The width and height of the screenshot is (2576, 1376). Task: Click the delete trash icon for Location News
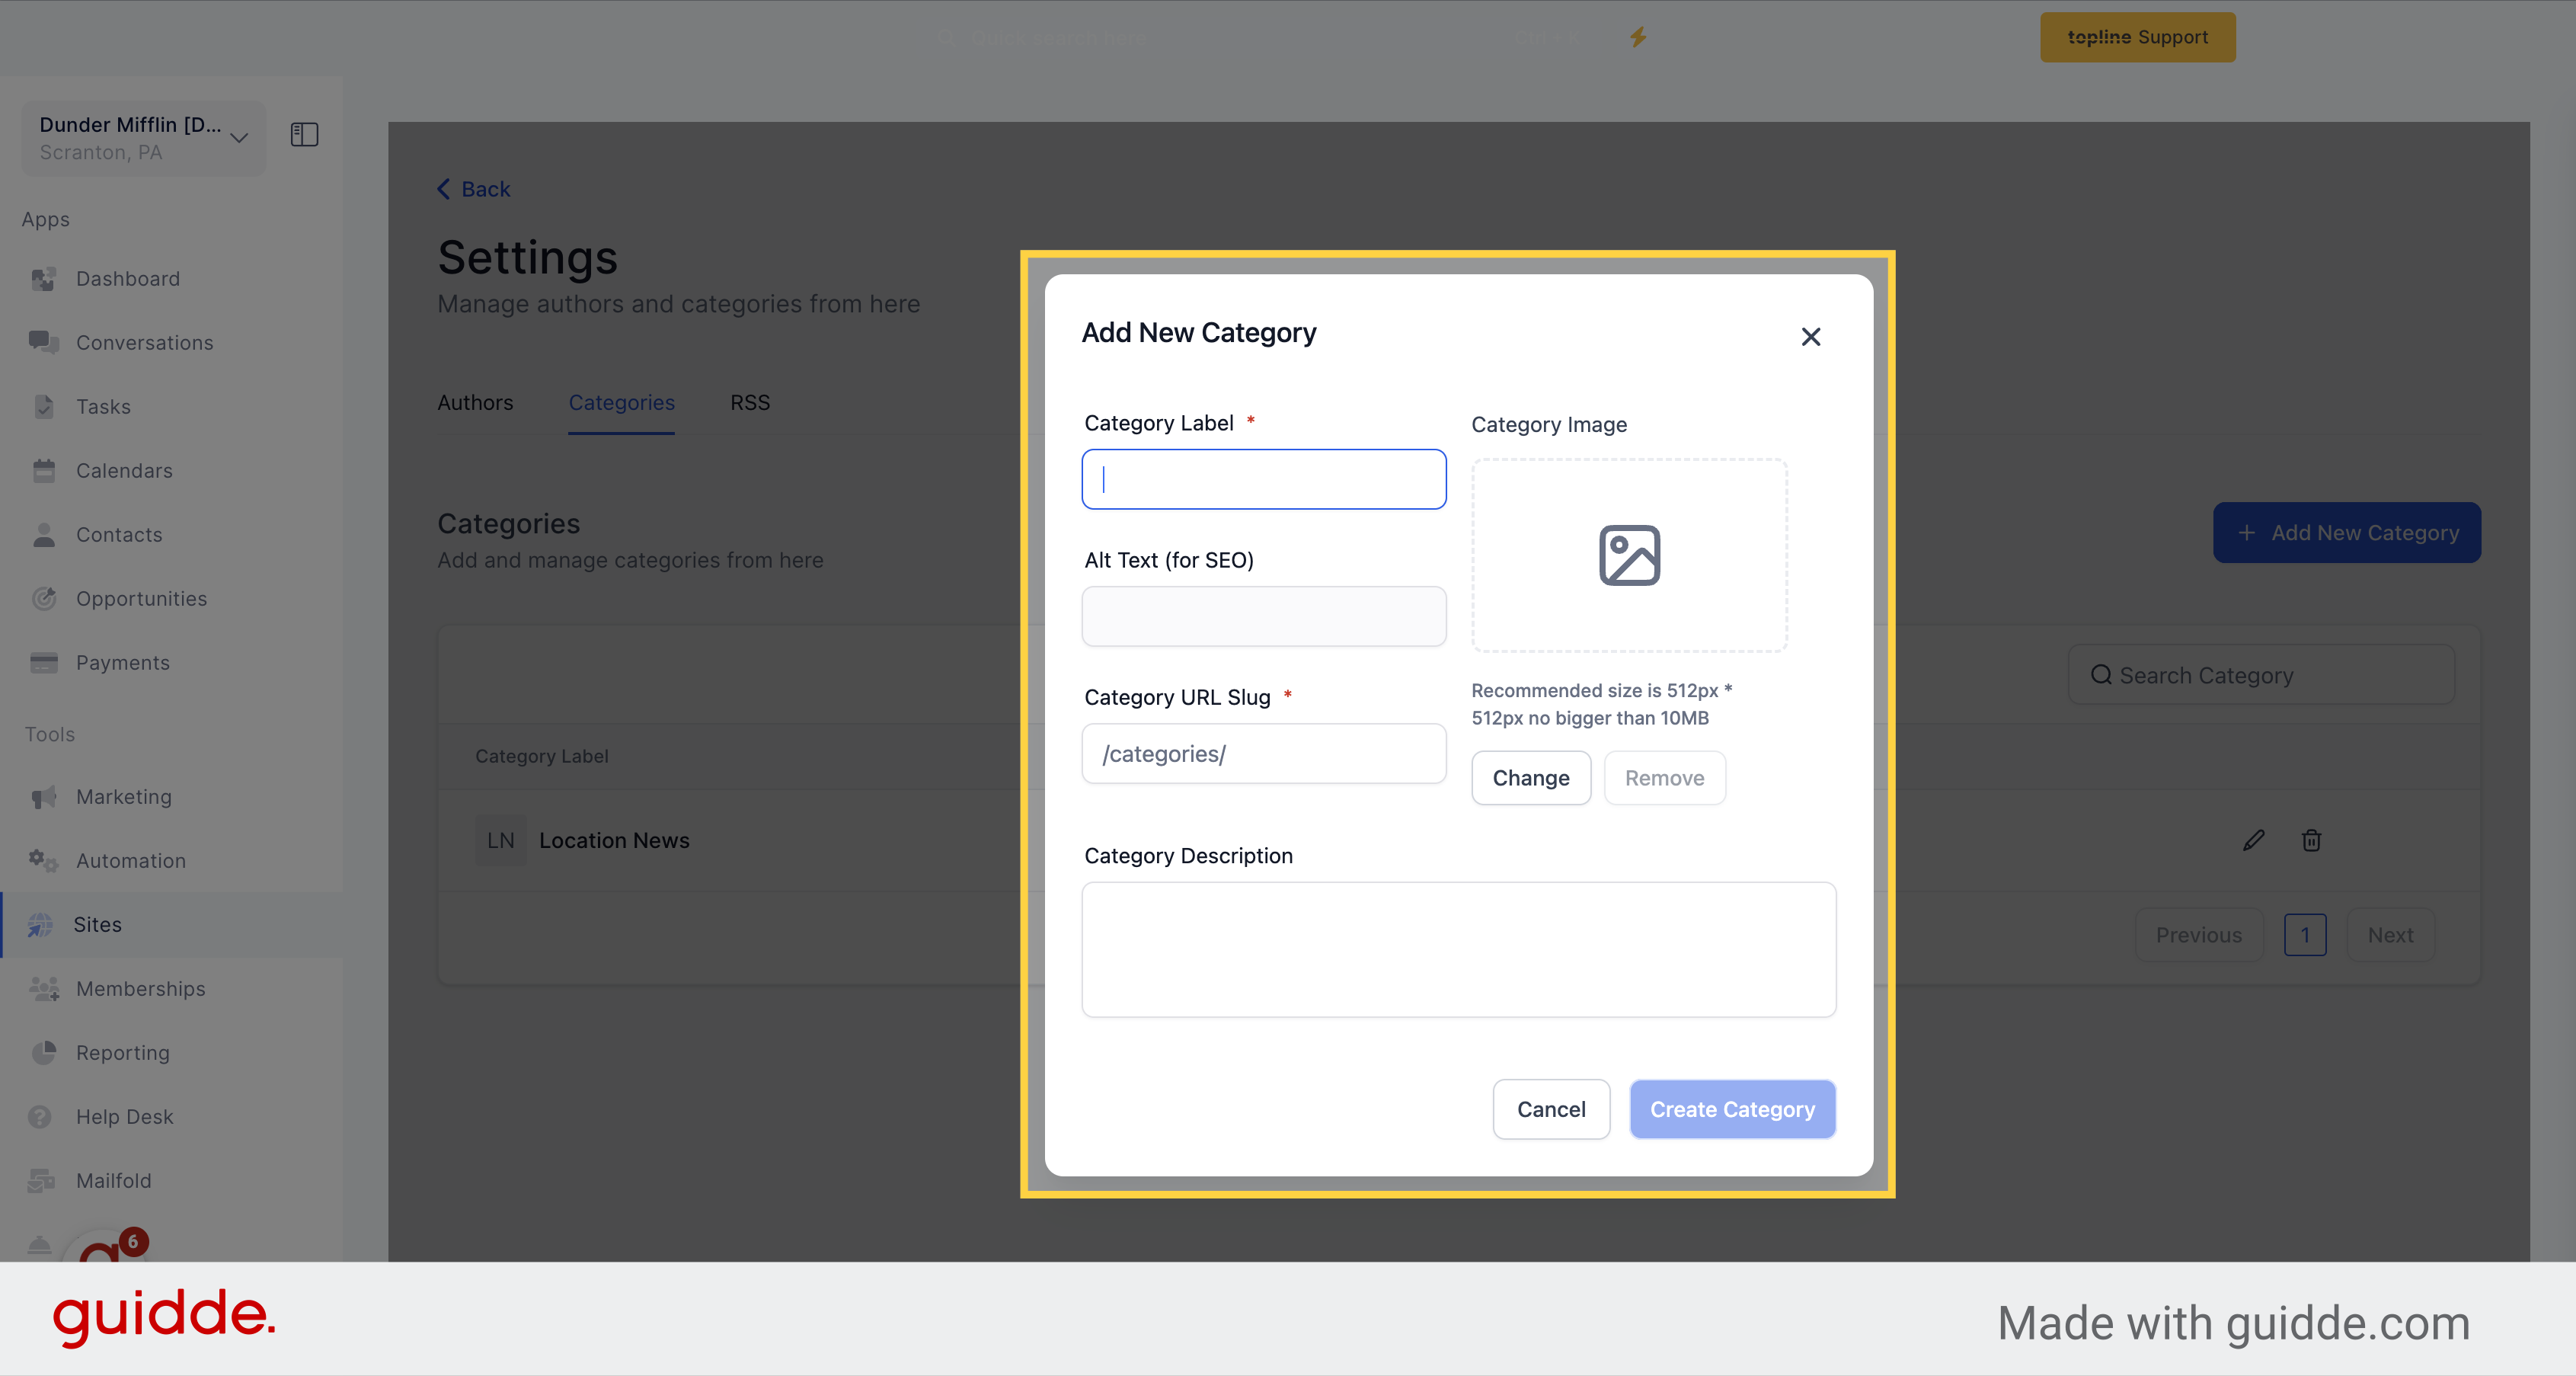tap(2312, 840)
